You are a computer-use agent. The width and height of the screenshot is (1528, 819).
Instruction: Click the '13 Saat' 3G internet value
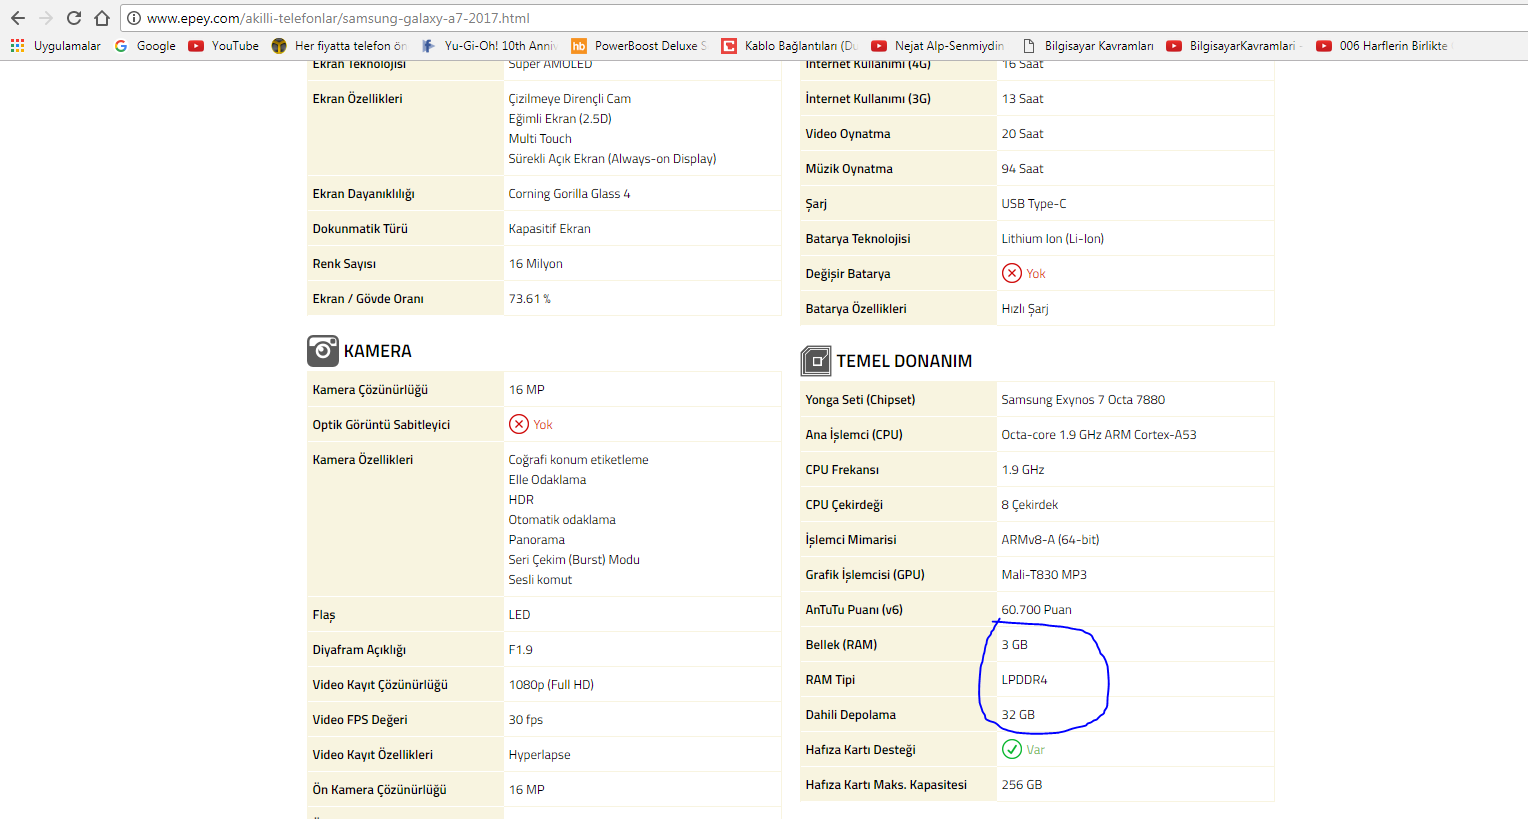click(x=1023, y=99)
